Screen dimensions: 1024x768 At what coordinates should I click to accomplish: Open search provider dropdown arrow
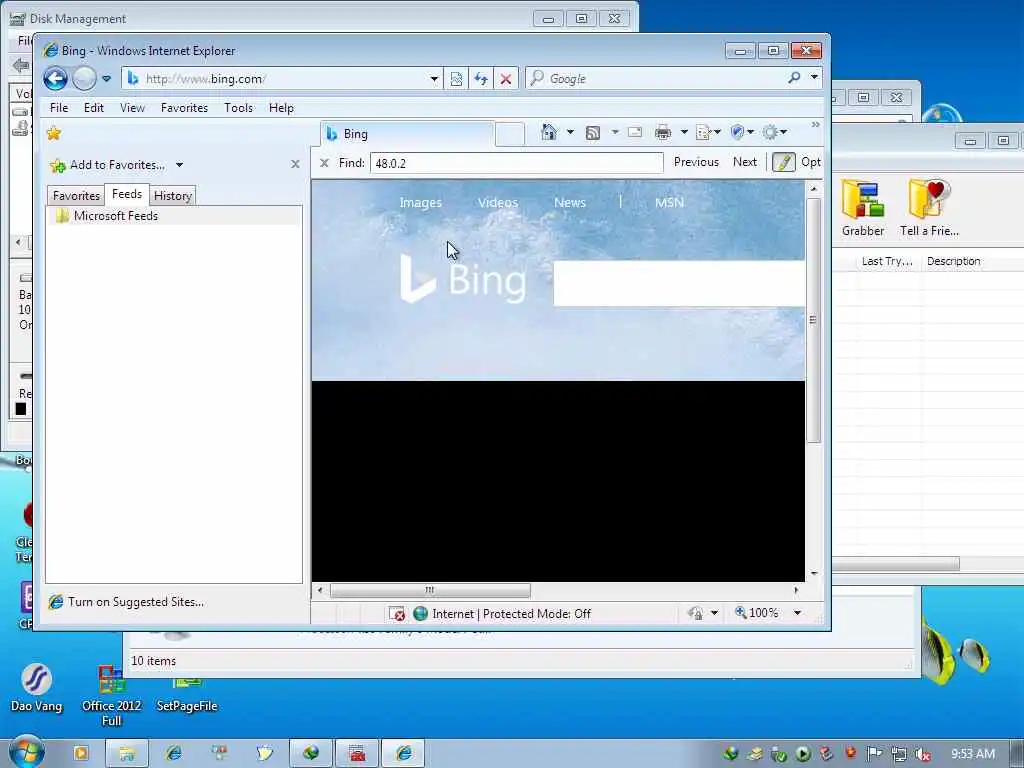tap(814, 78)
